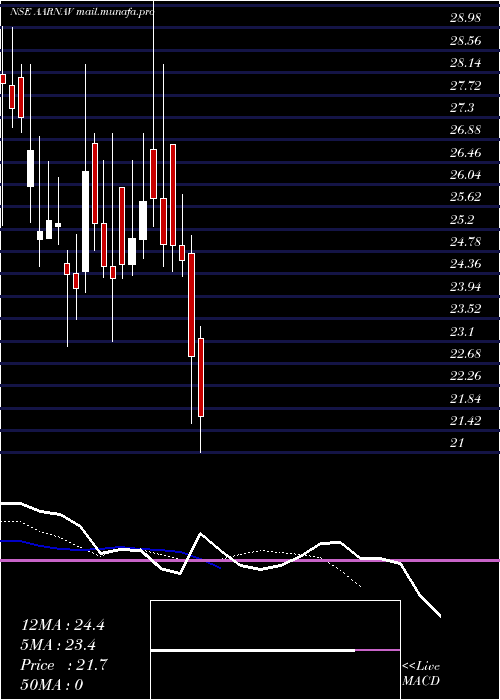Screen dimensions: 500x700
Task: Click the 28.14 price axis label
Action: (465, 63)
